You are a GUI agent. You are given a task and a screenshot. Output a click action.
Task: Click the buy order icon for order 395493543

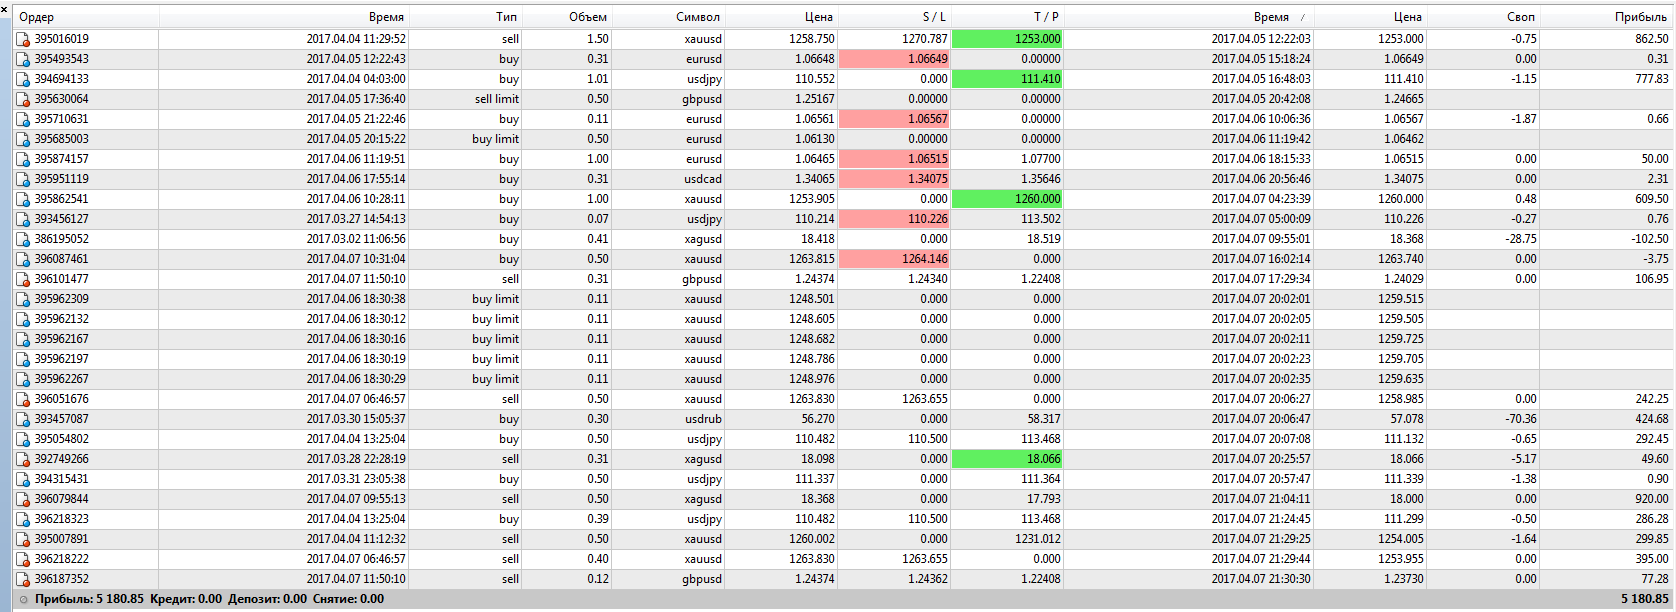pyautogui.click(x=22, y=59)
